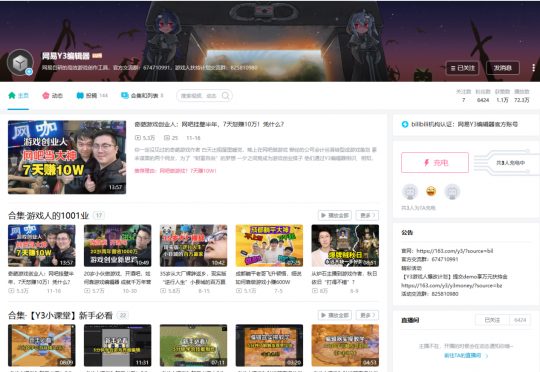Play all in 游戏人的1001业 collection
Image resolution: width=540 pixels, height=372 pixels.
[x=335, y=216]
